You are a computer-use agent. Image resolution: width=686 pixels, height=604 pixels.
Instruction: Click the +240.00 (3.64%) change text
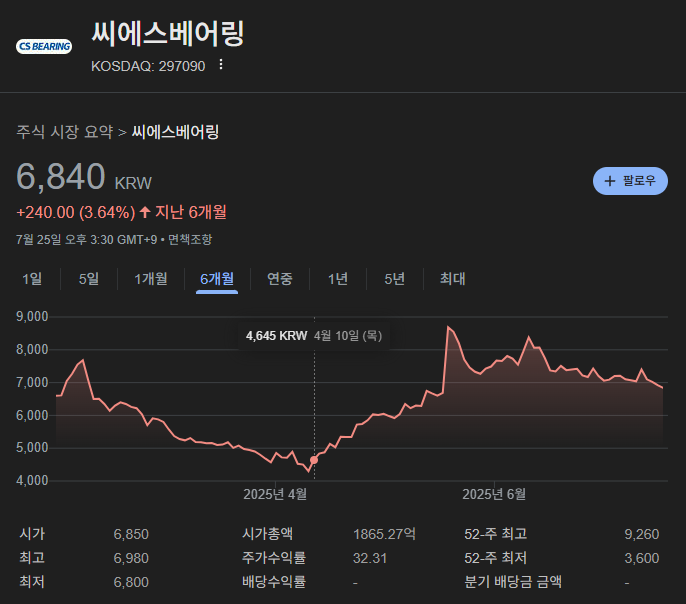click(76, 213)
